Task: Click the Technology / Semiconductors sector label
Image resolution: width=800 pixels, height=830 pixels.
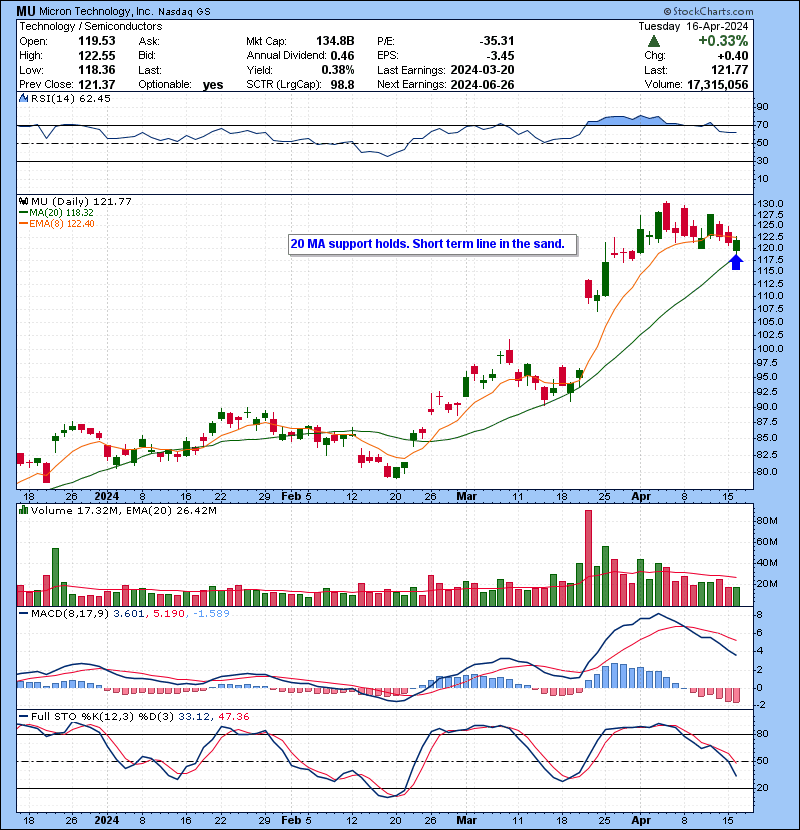Action: pyautogui.click(x=91, y=26)
